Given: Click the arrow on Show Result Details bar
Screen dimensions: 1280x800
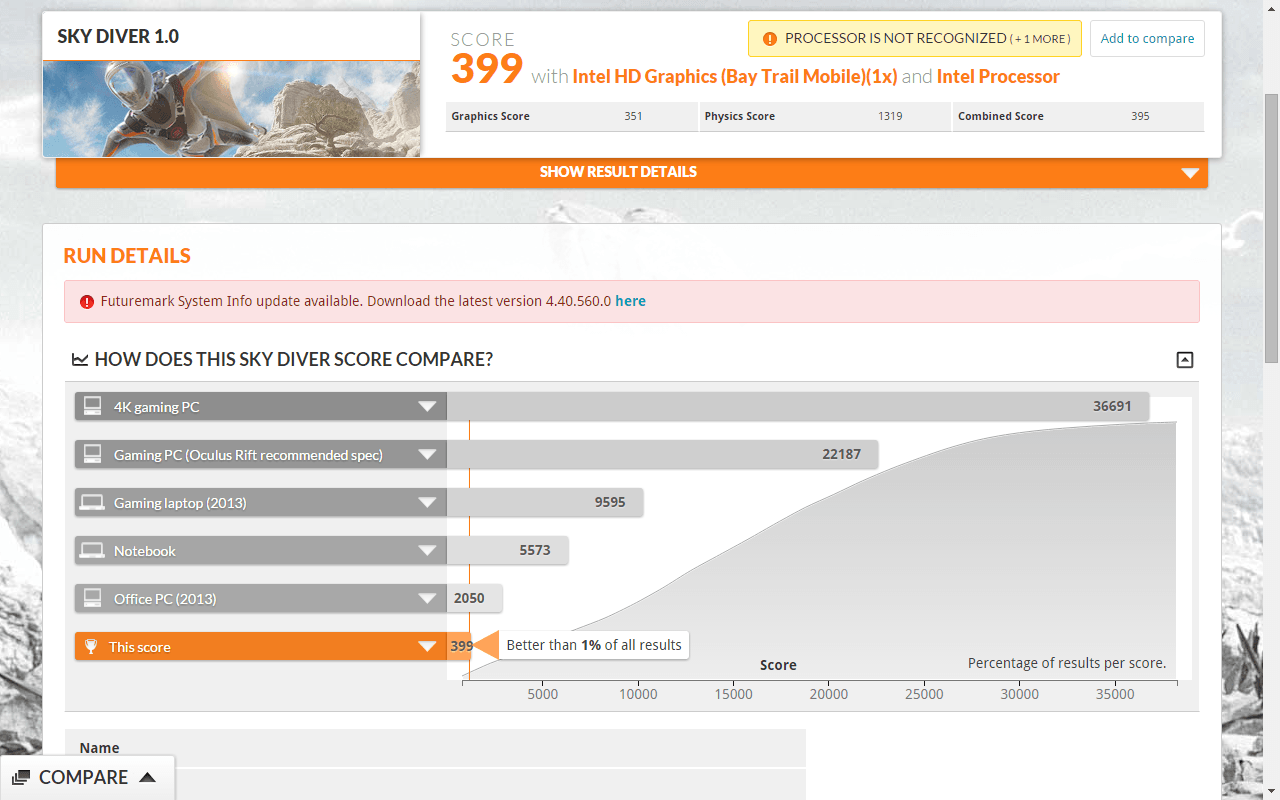Looking at the screenshot, I should click(1189, 173).
